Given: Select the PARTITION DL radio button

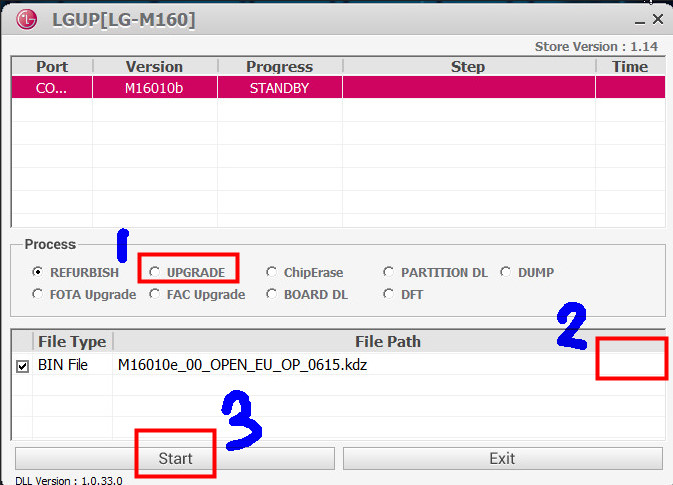Looking at the screenshot, I should [x=388, y=272].
